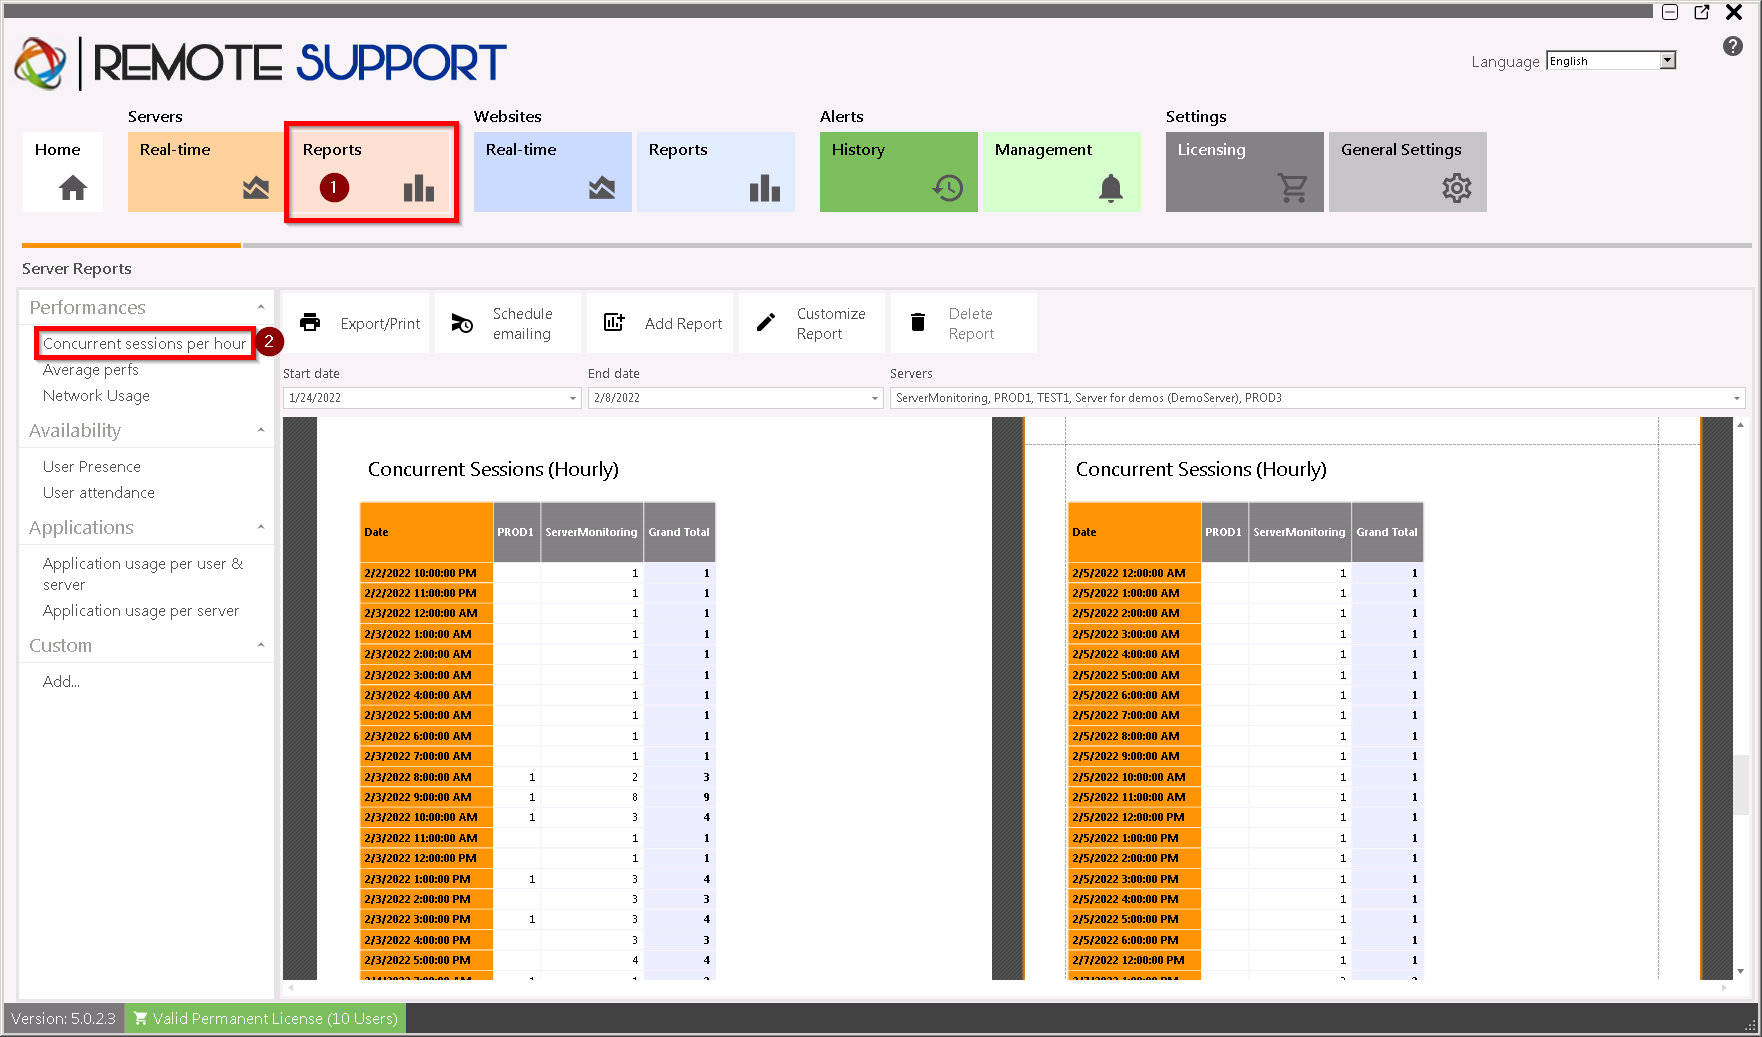The height and width of the screenshot is (1037, 1762).
Task: Click the Version 5.0.2.3 status text
Action: (x=63, y=1018)
